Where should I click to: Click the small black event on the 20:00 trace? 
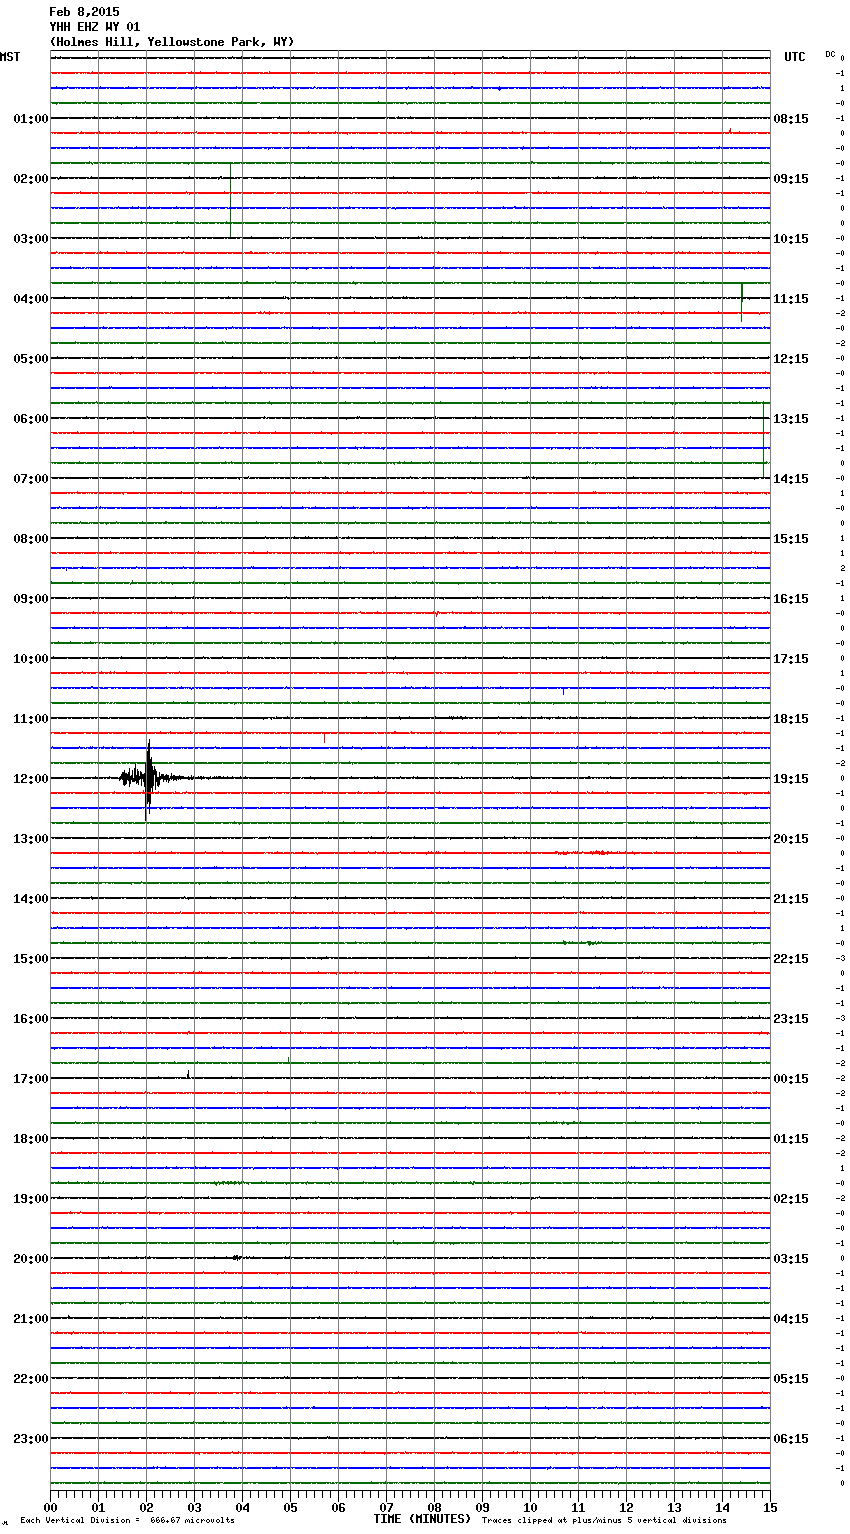238,1257
